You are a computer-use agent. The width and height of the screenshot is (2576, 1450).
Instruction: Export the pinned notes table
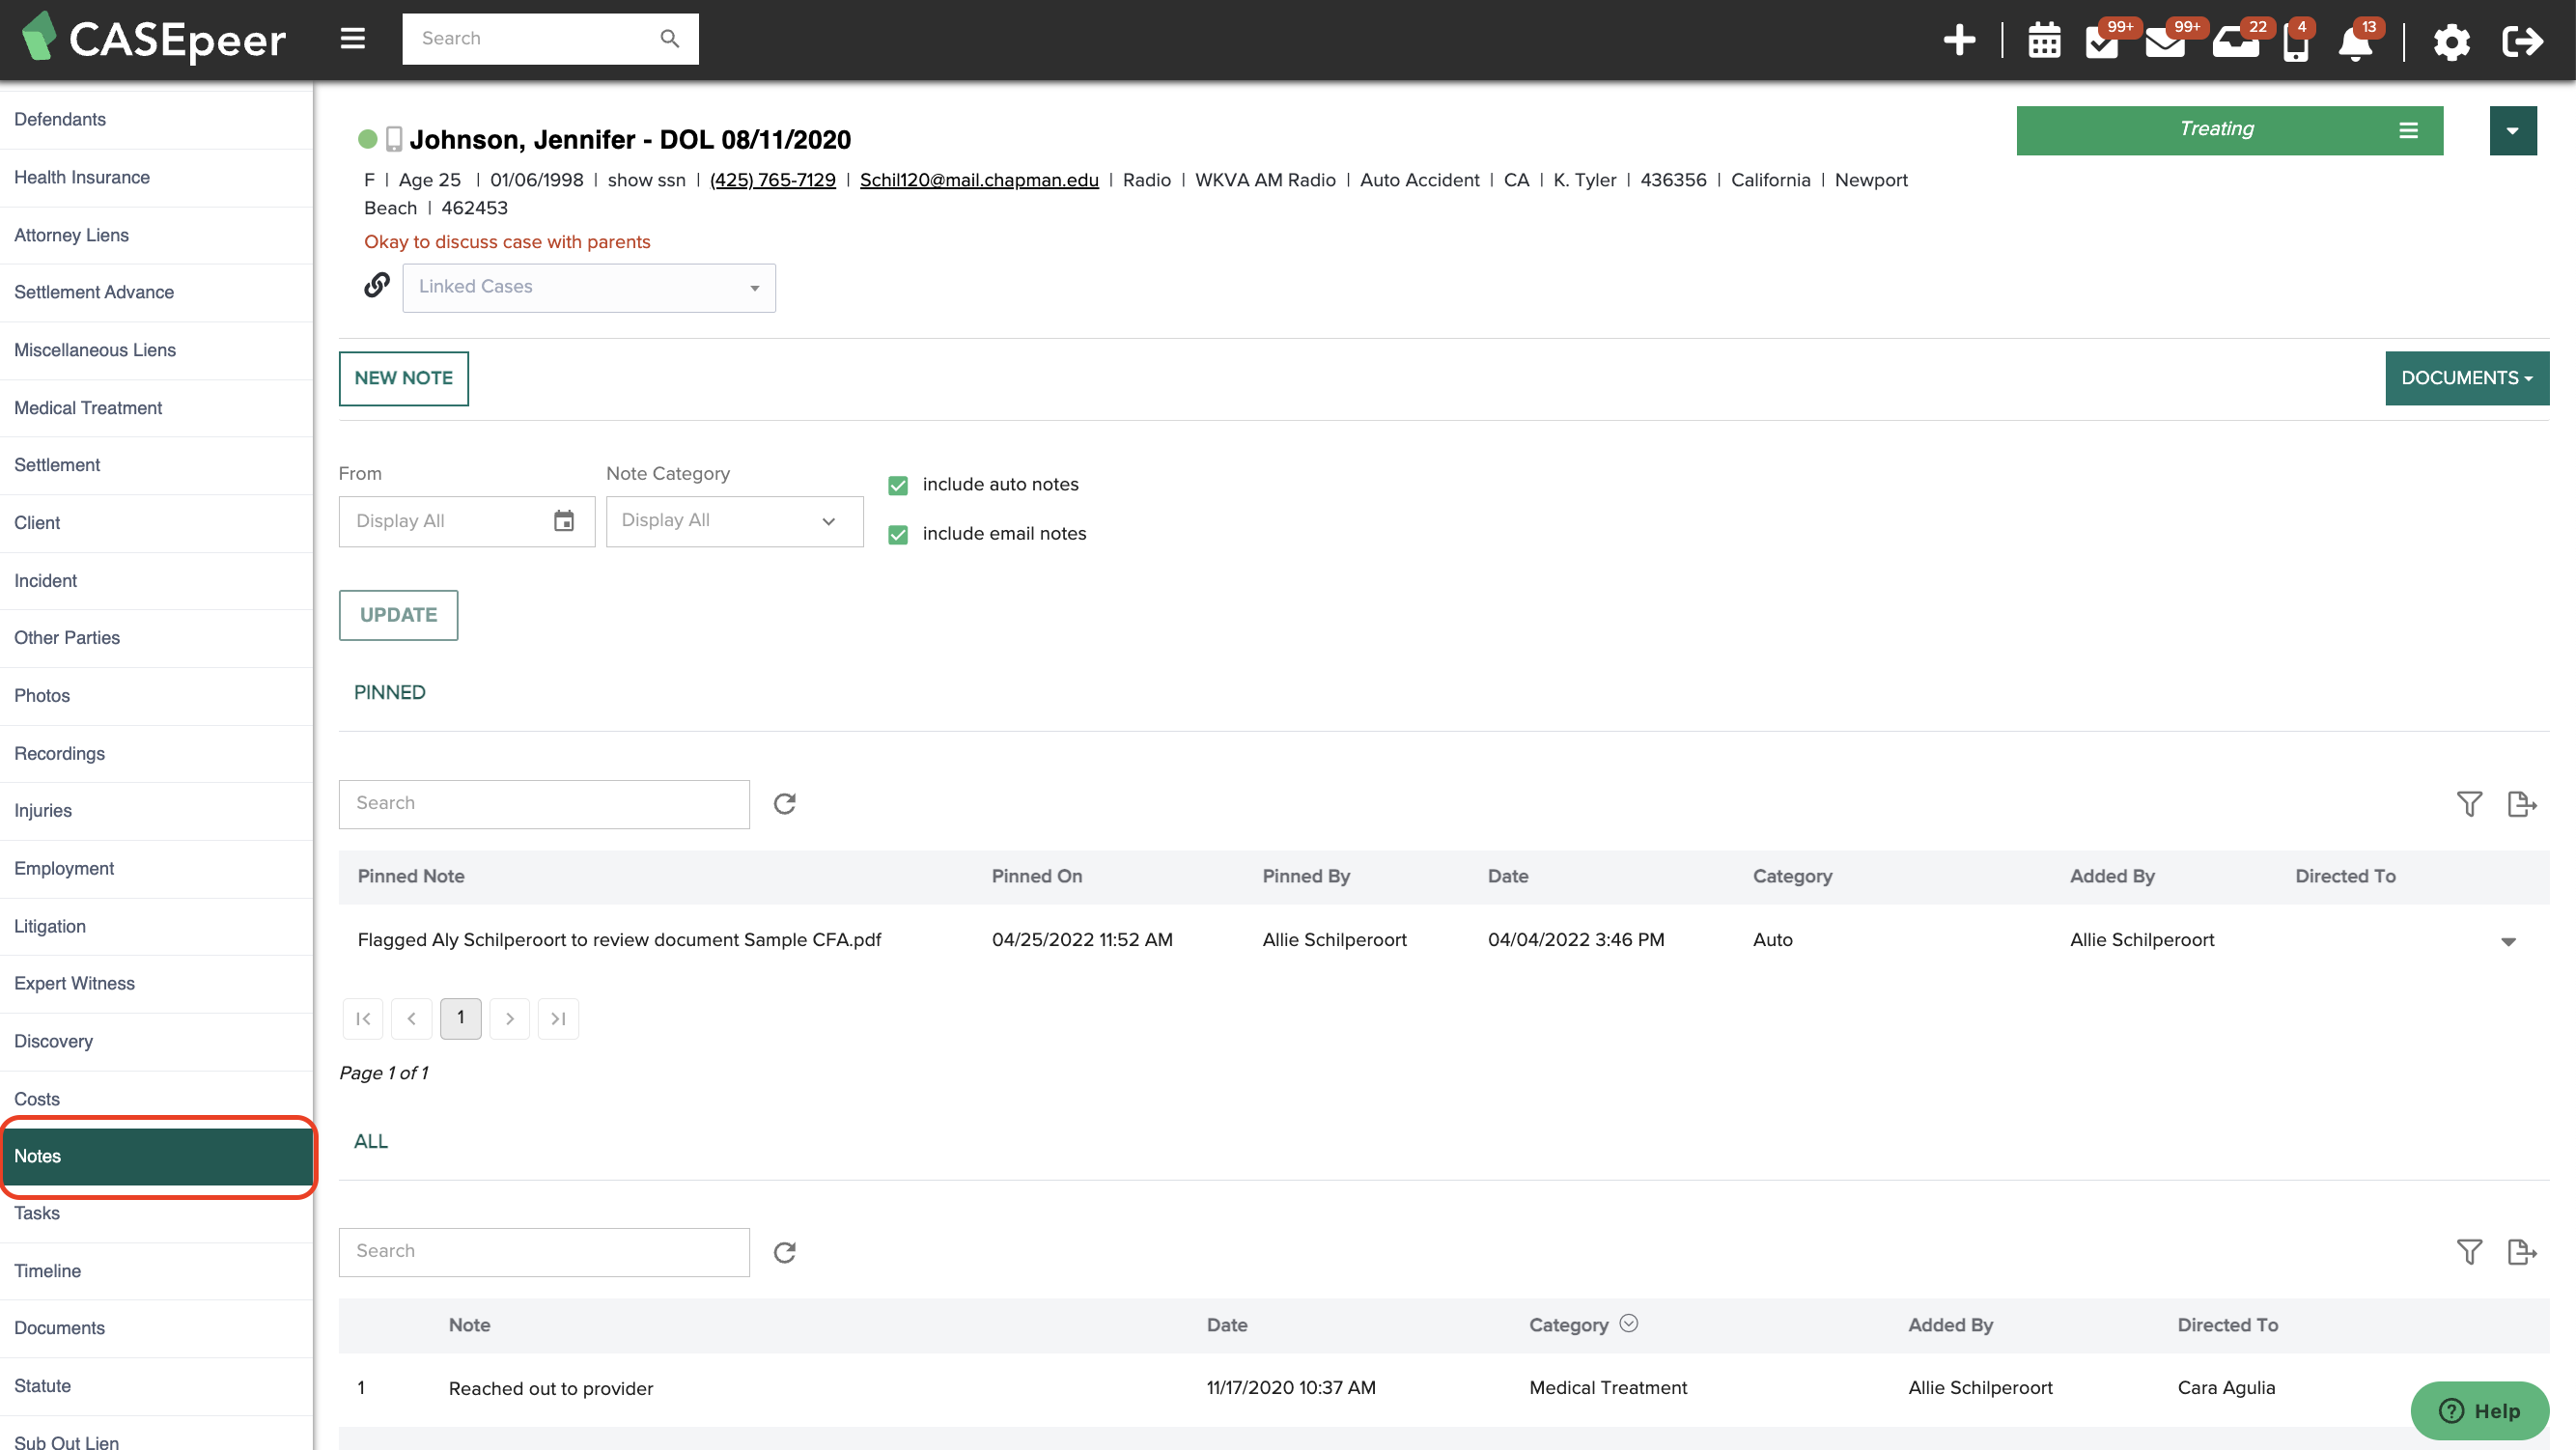2522,804
